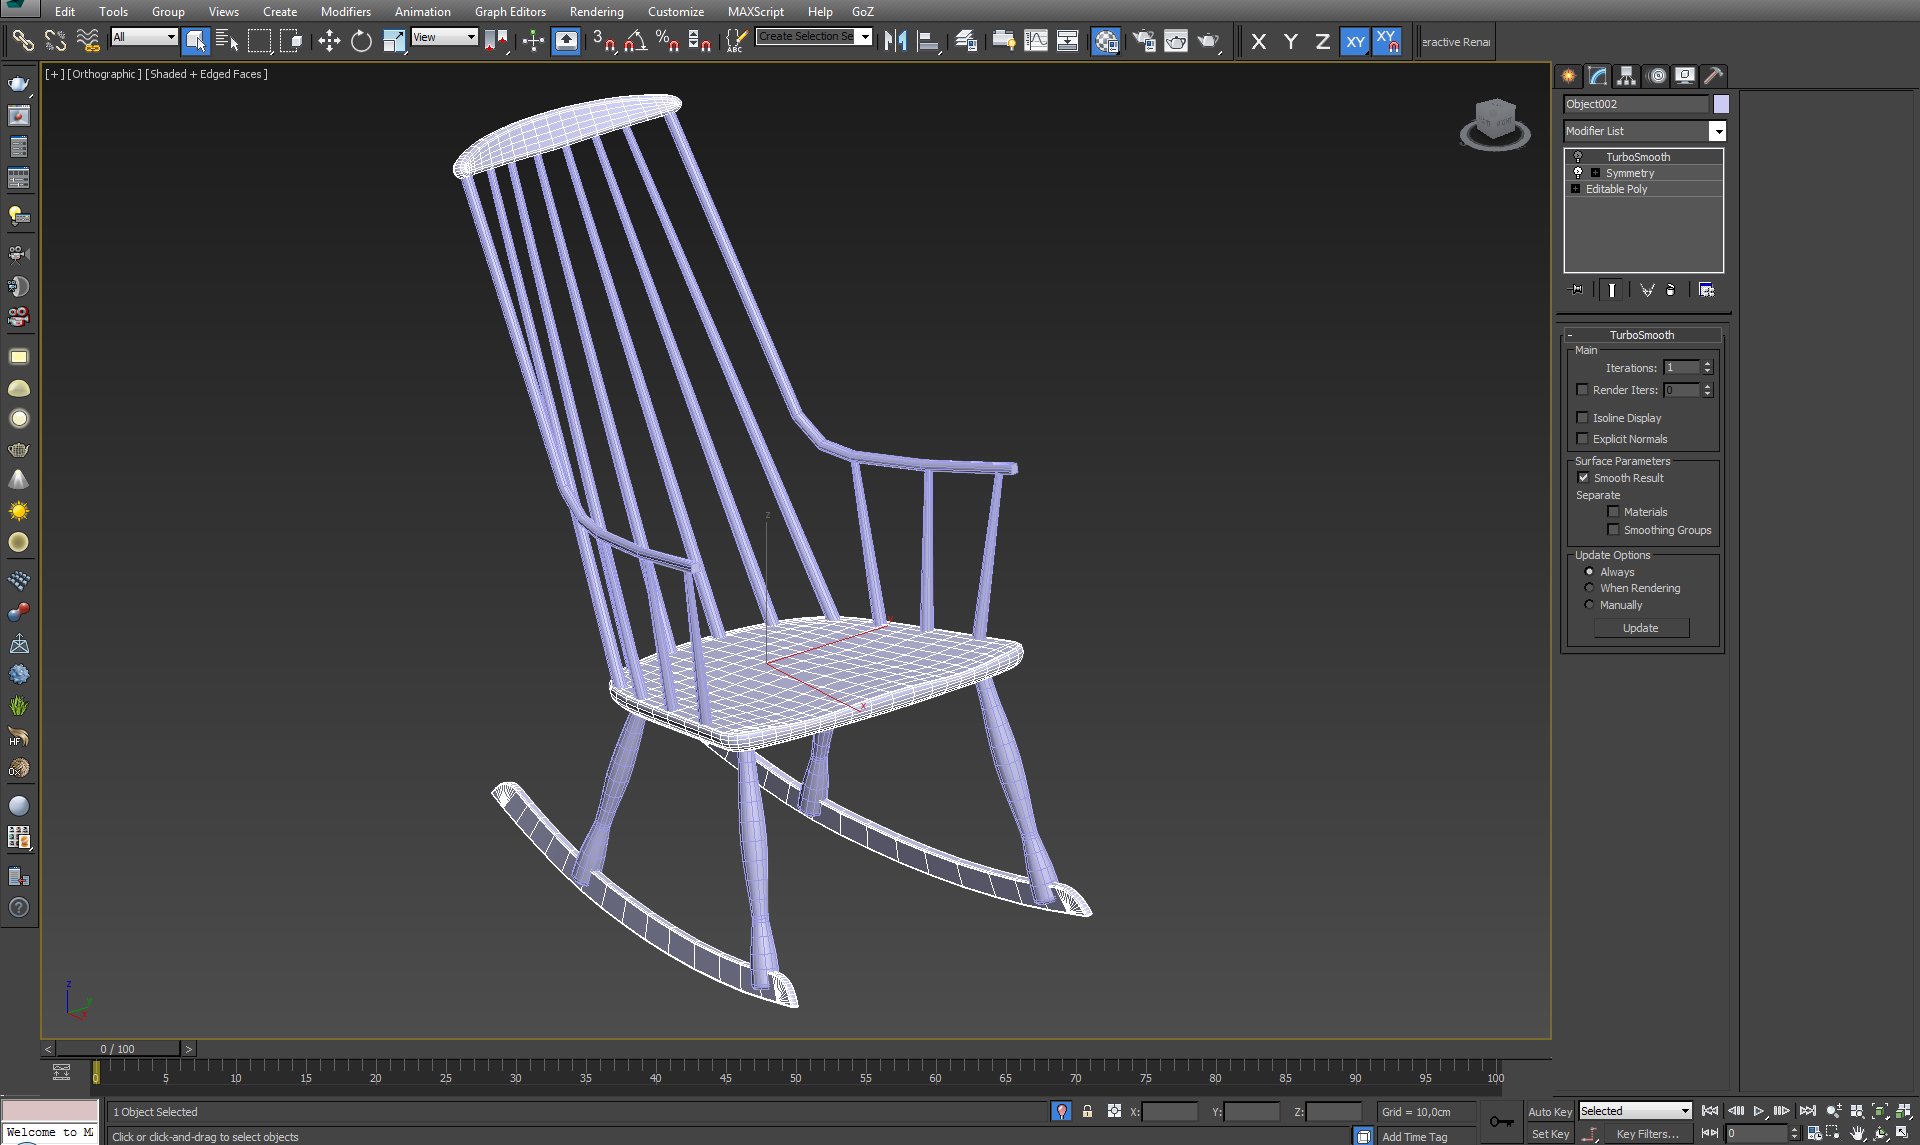Open the MAXScript menu
The width and height of the screenshot is (1920, 1145).
755,12
